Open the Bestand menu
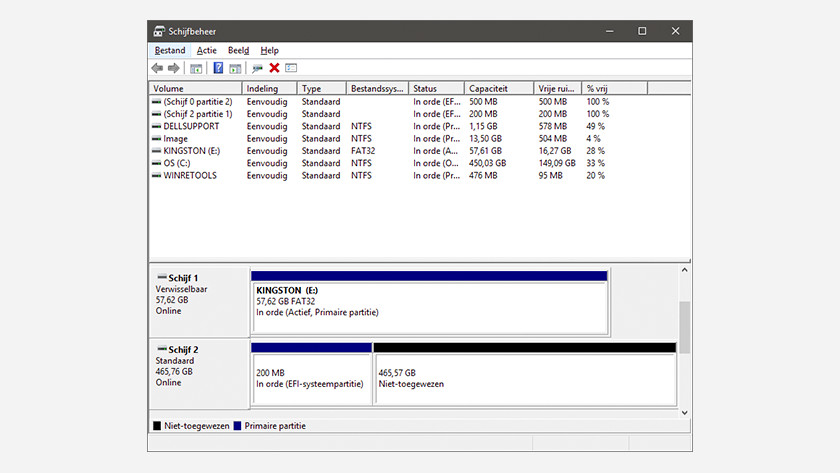Image resolution: width=840 pixels, height=473 pixels. [x=170, y=50]
